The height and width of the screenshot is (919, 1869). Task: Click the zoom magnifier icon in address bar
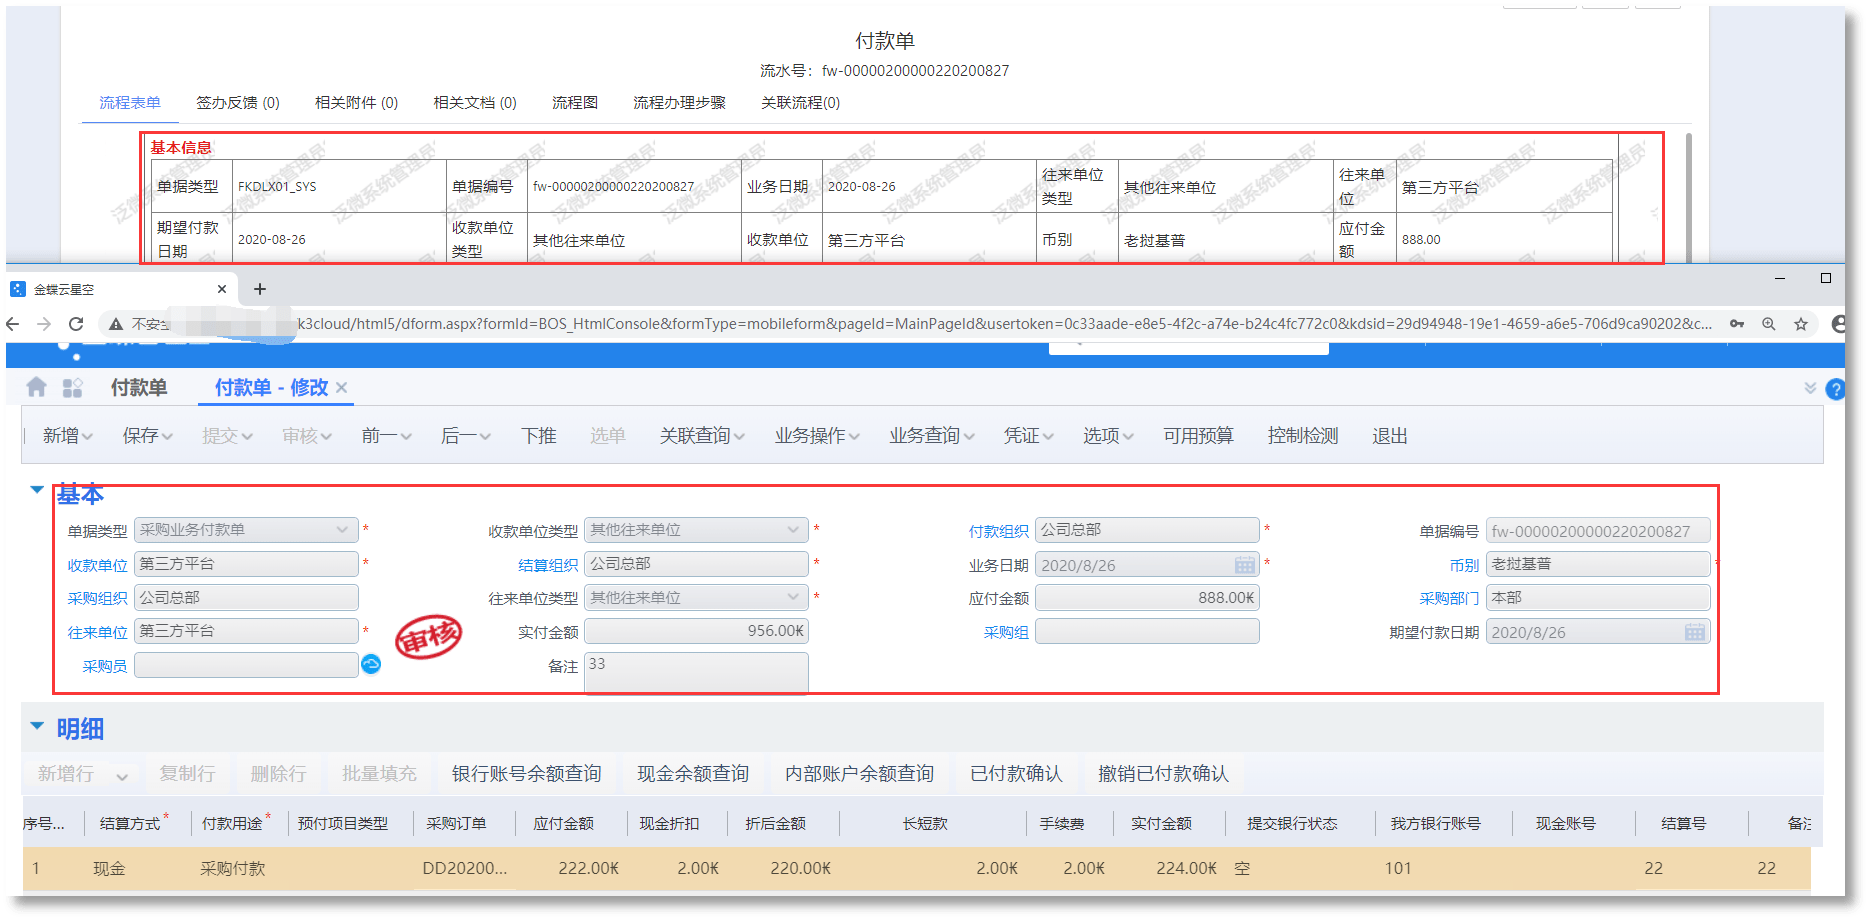(1769, 324)
